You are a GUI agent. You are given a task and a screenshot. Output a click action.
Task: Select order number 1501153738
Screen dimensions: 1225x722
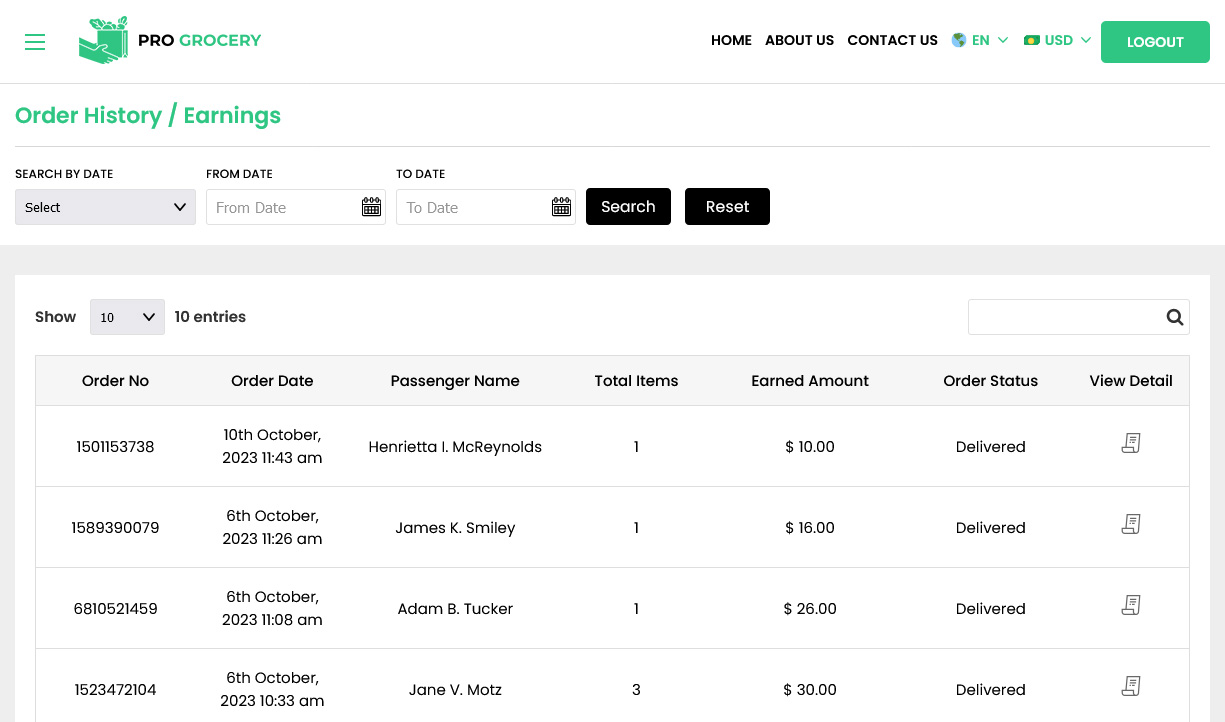click(115, 447)
